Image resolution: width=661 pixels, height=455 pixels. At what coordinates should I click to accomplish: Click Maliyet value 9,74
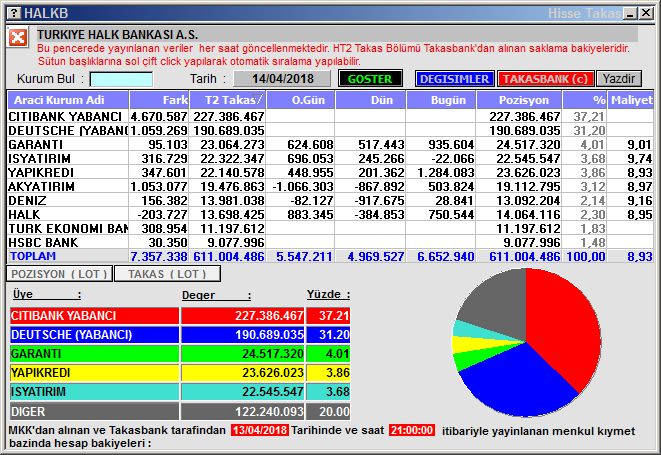point(640,159)
